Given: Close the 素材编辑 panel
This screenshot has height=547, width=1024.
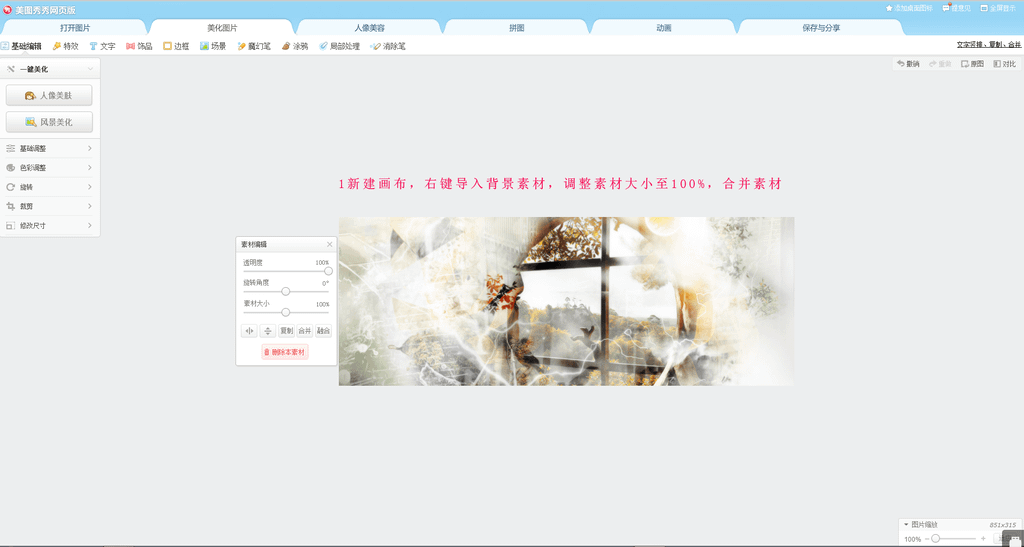Looking at the screenshot, I should (x=329, y=244).
